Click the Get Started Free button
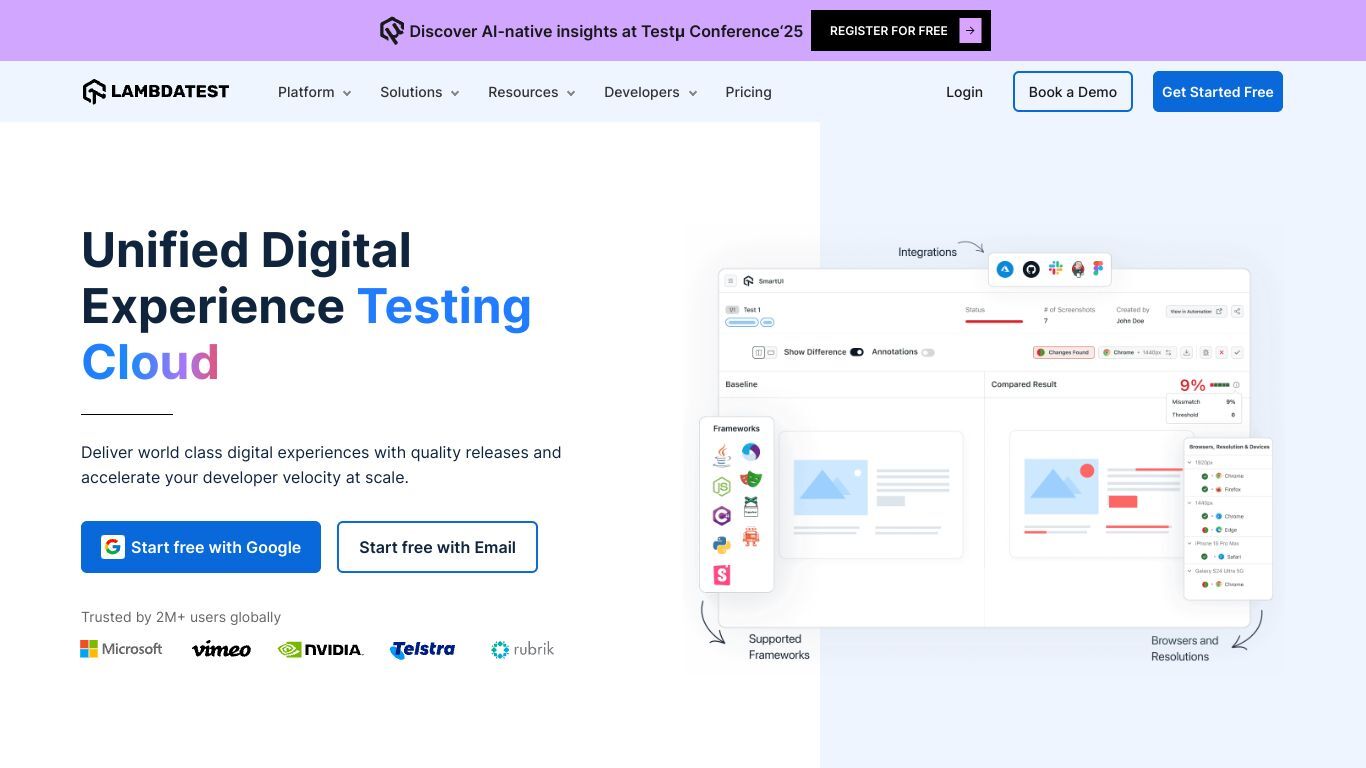 tap(1218, 92)
